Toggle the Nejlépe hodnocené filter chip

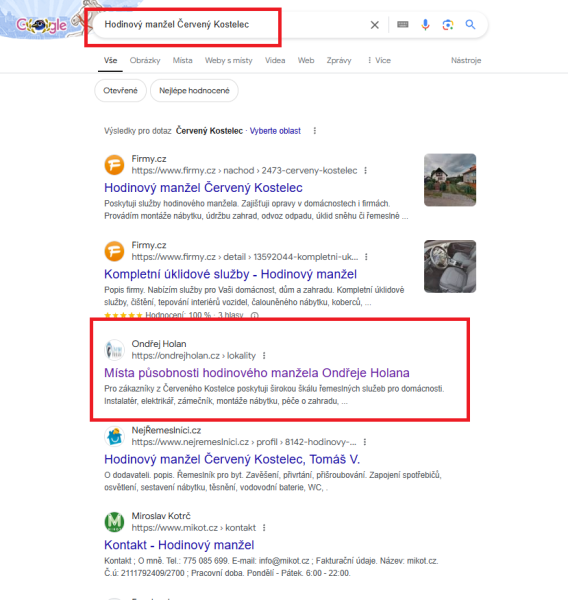pyautogui.click(x=194, y=91)
